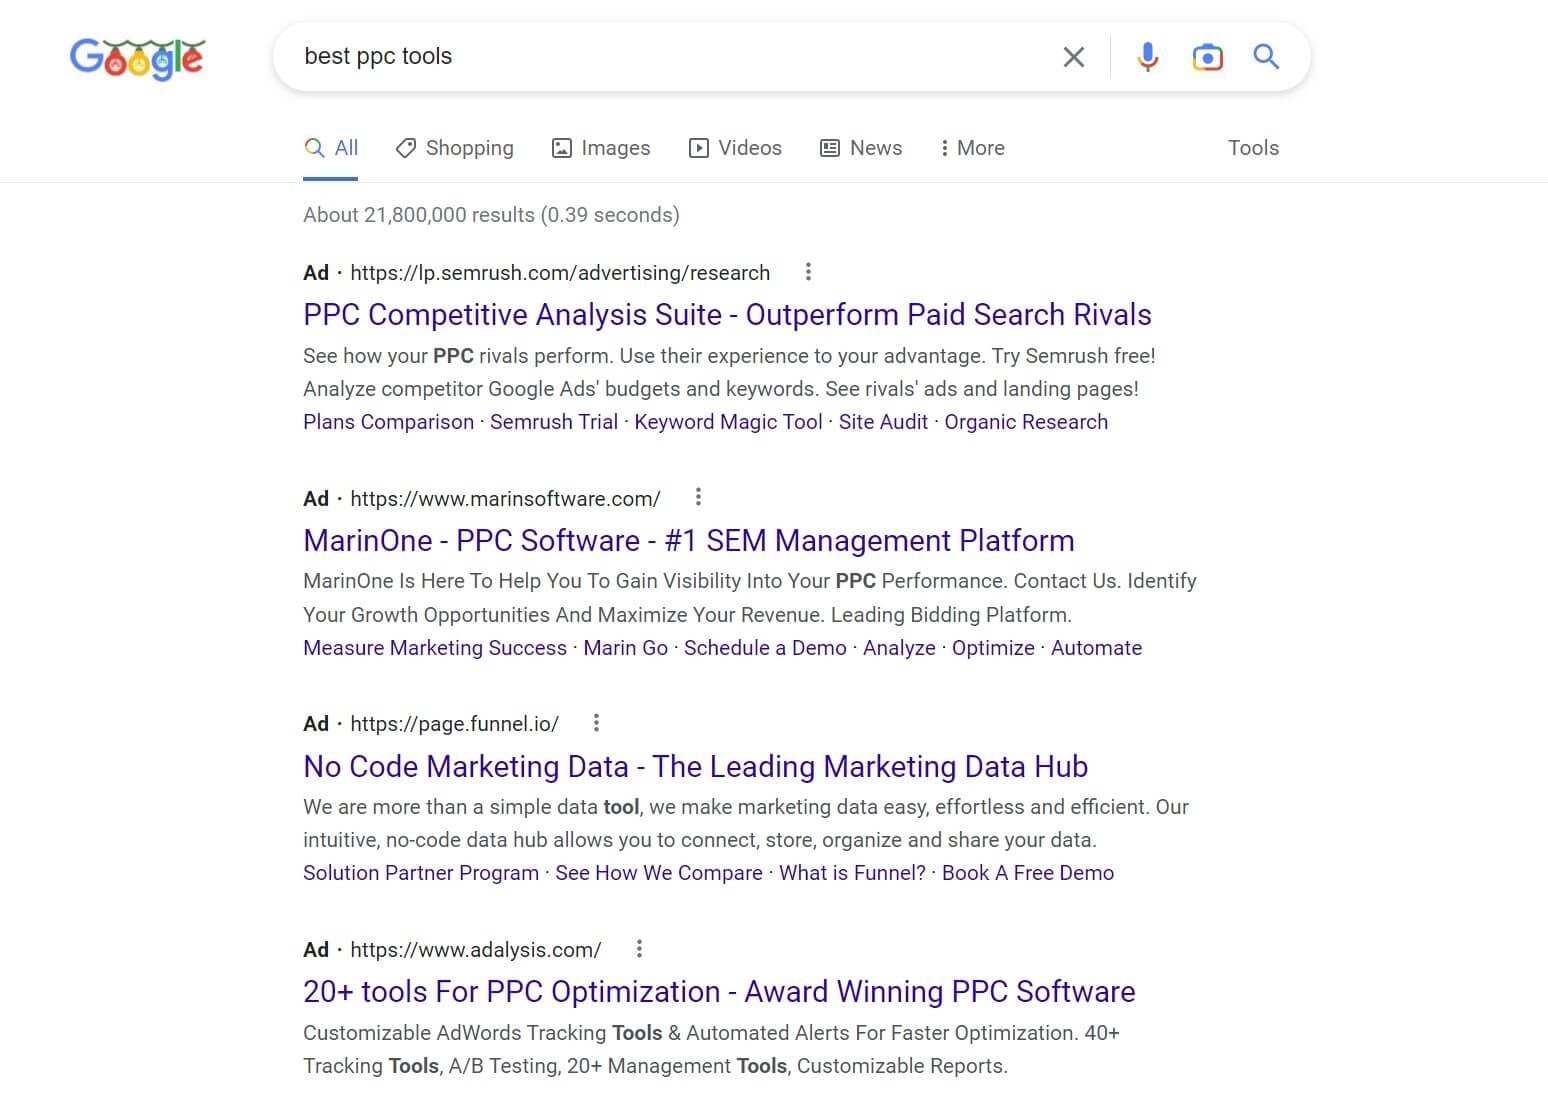Viewport: 1548px width, 1111px height.
Task: Click the Optimize sitelink
Action: (x=993, y=648)
